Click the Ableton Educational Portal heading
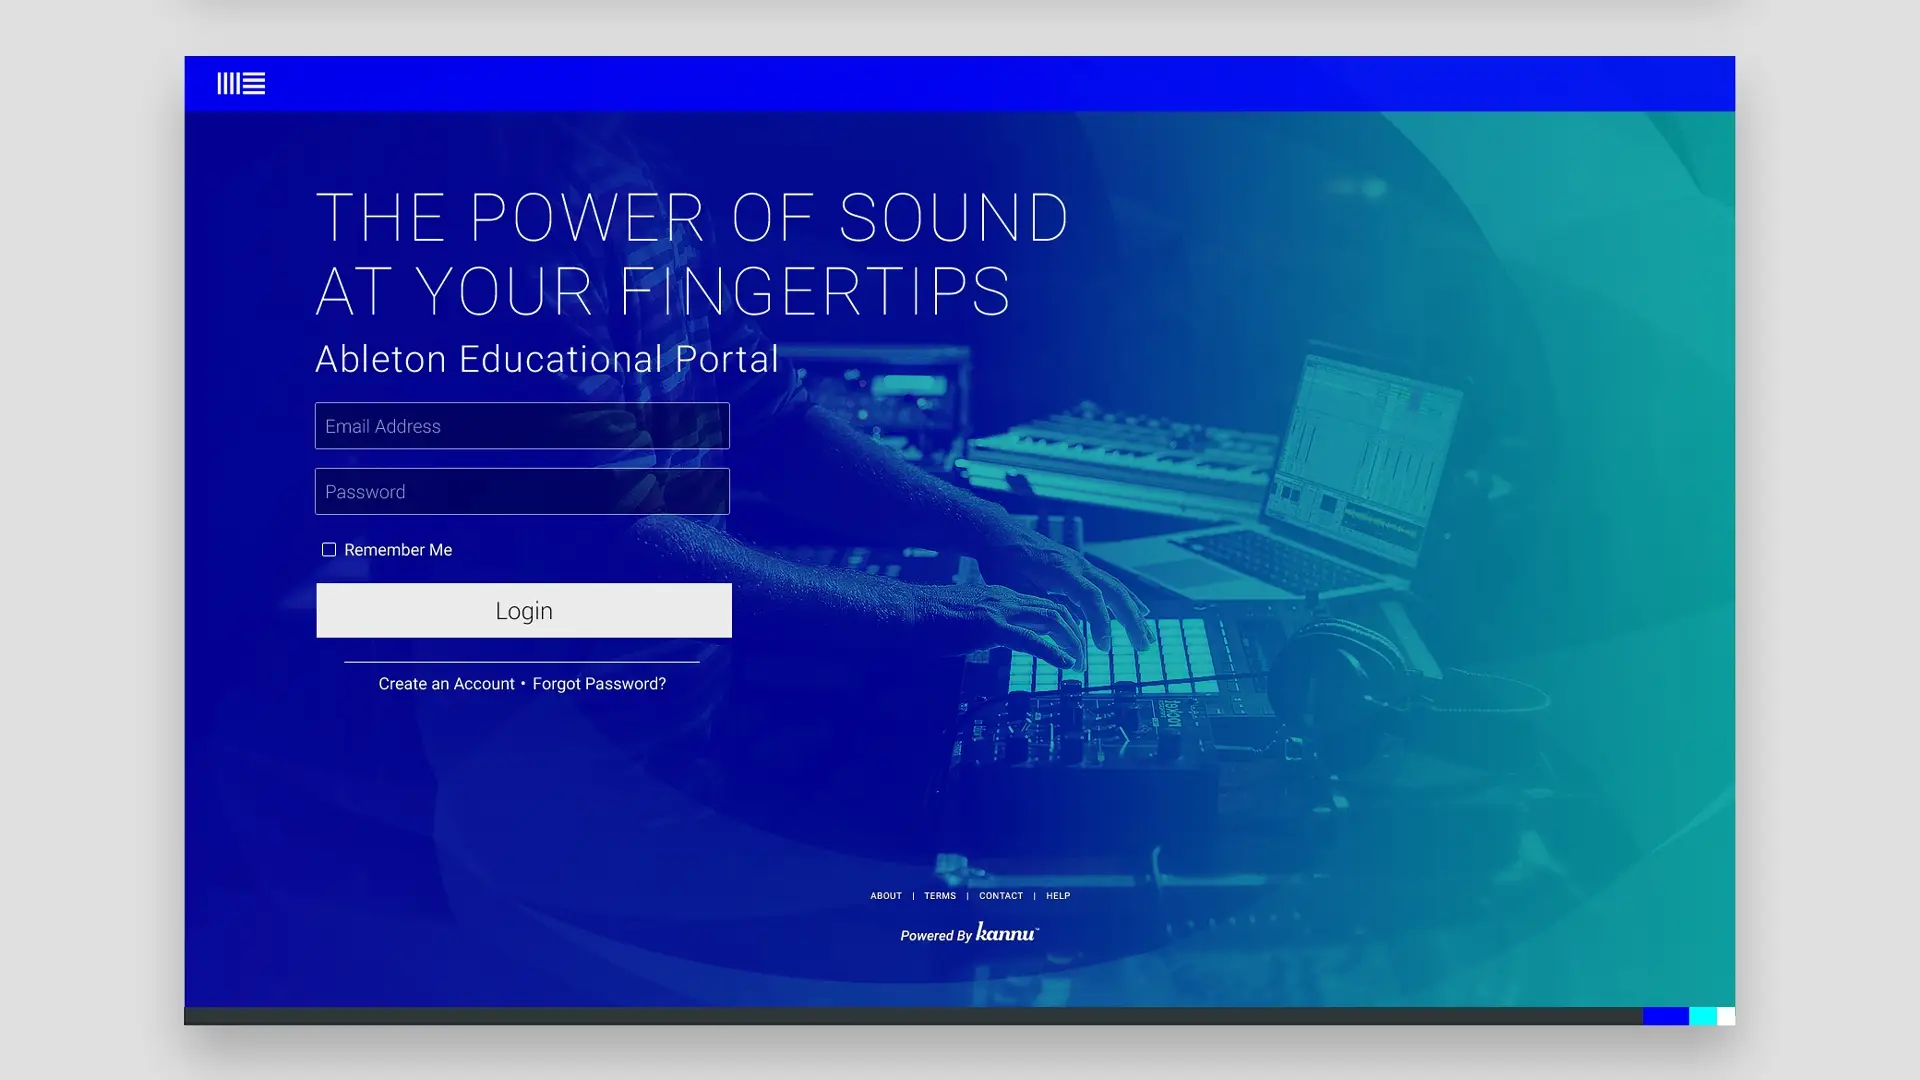Image resolution: width=1920 pixels, height=1080 pixels. pyautogui.click(x=547, y=359)
